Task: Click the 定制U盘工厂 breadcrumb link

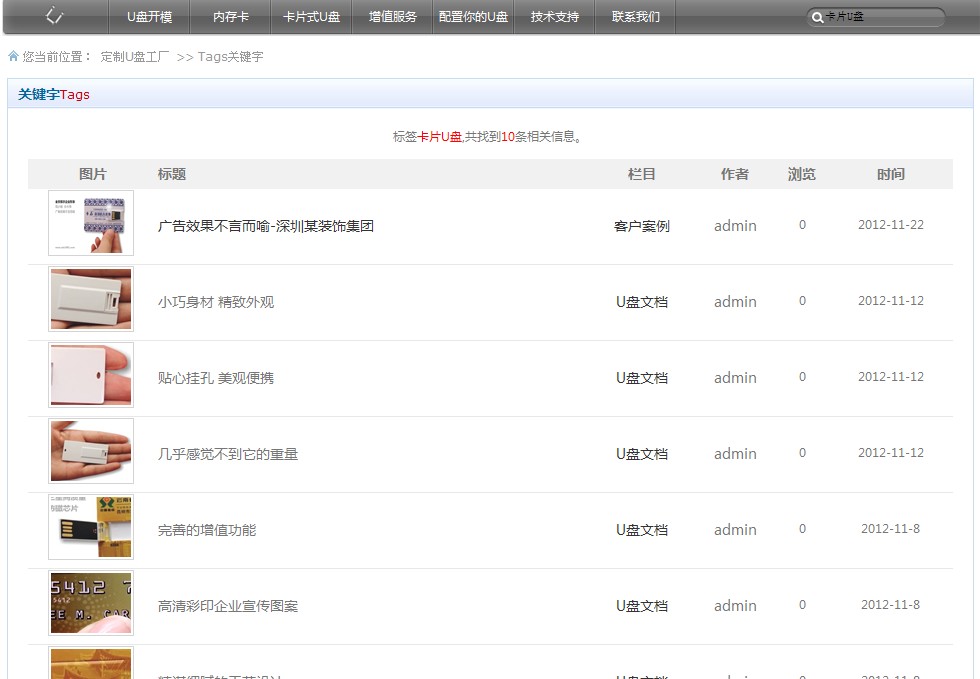Action: 135,57
